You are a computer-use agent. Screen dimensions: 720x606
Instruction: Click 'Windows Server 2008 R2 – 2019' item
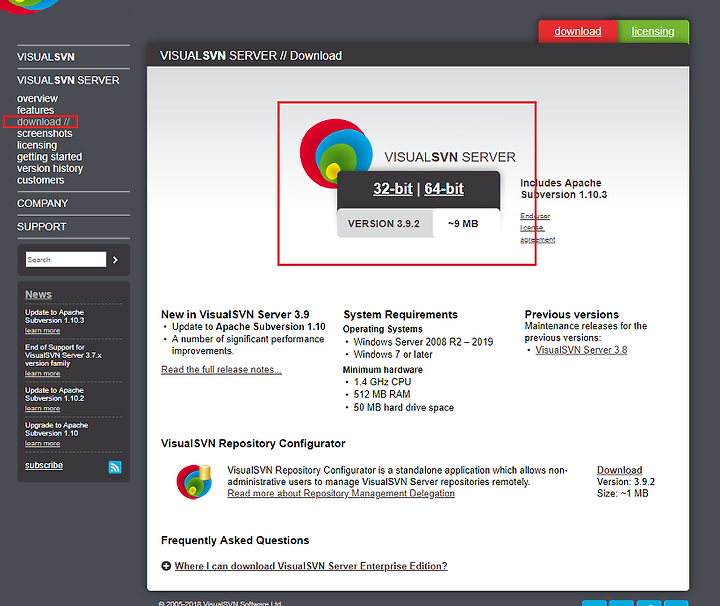[x=423, y=342]
